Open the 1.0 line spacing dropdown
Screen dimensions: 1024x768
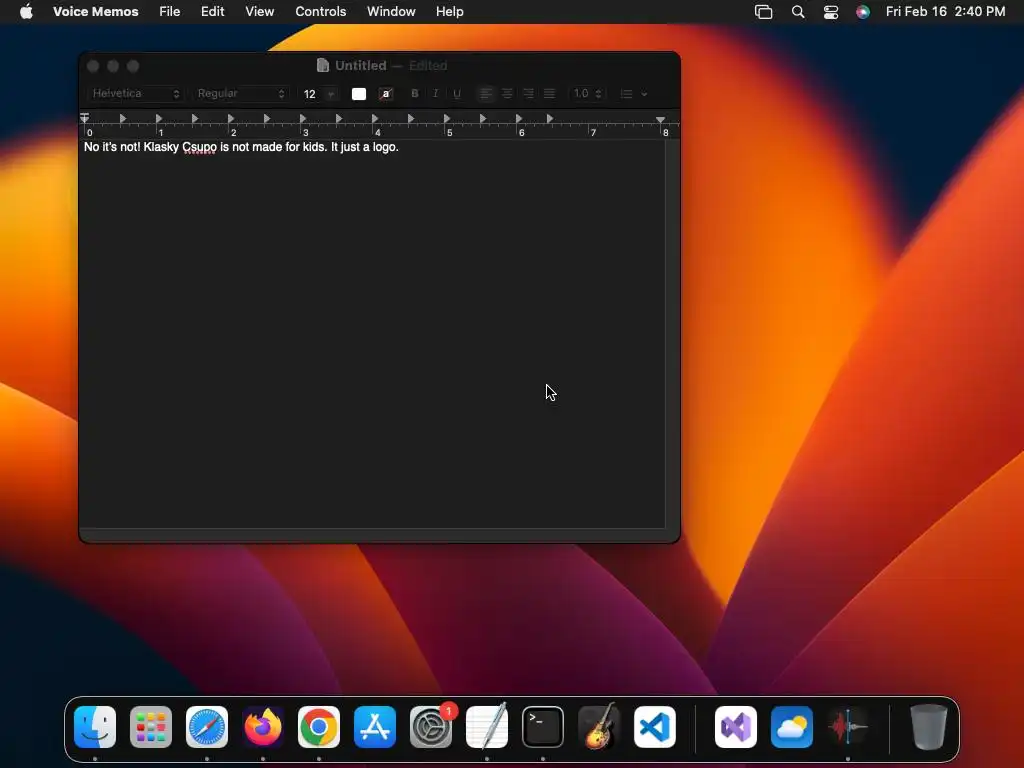coord(587,93)
